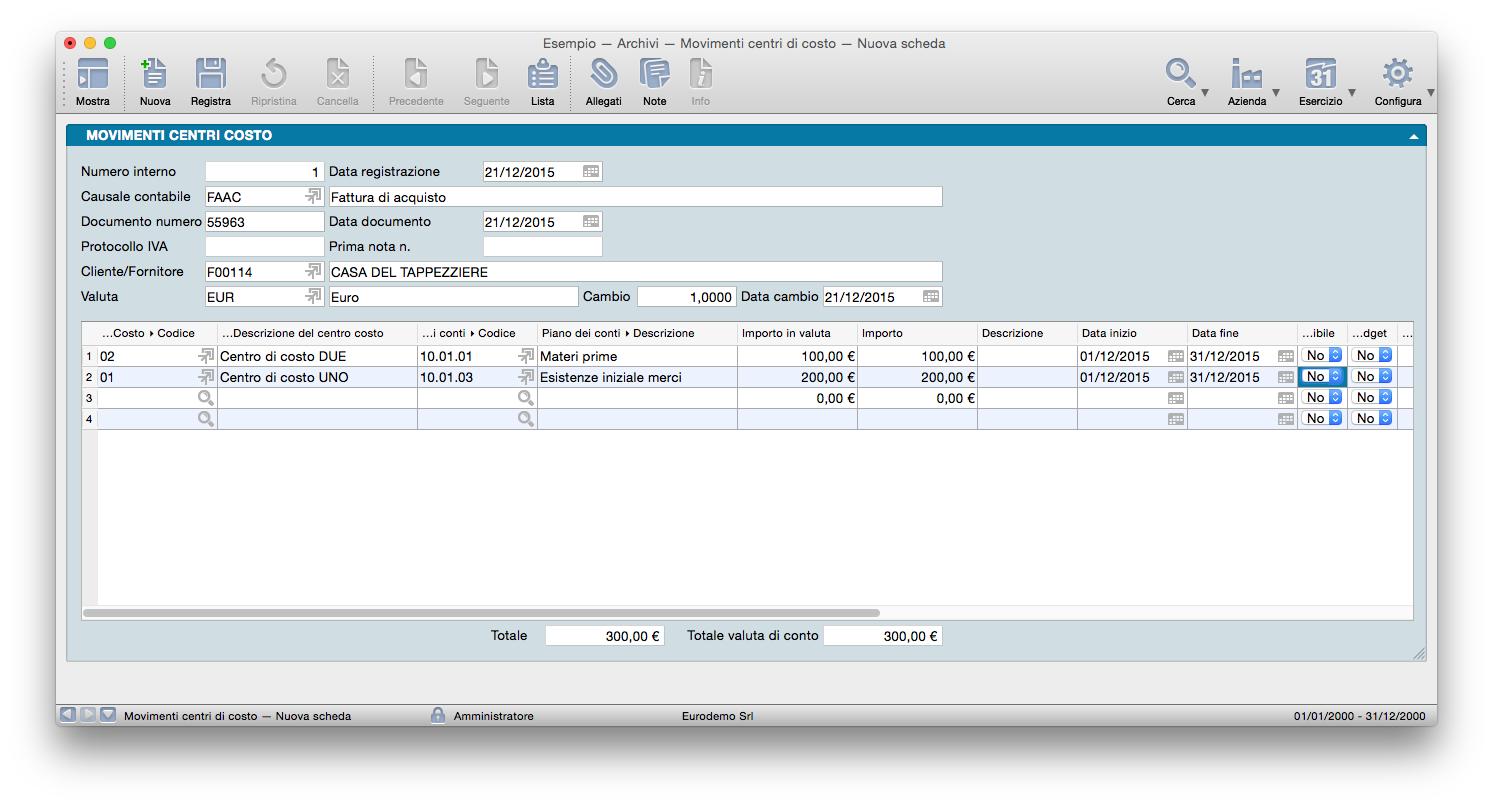Click the Fattura di acquisto description field
1493x806 pixels.
click(636, 197)
